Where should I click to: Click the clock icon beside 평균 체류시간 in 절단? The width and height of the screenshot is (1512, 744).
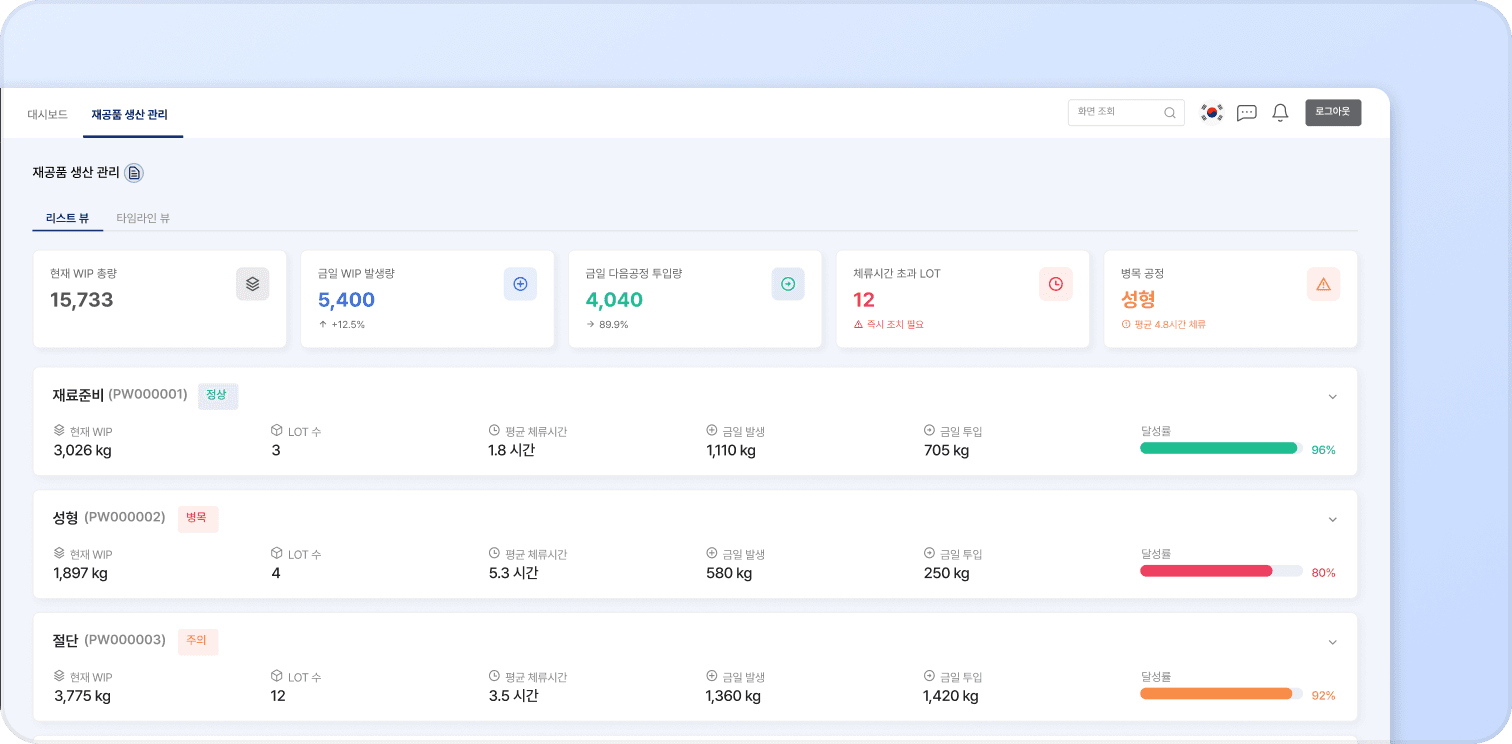pos(494,676)
